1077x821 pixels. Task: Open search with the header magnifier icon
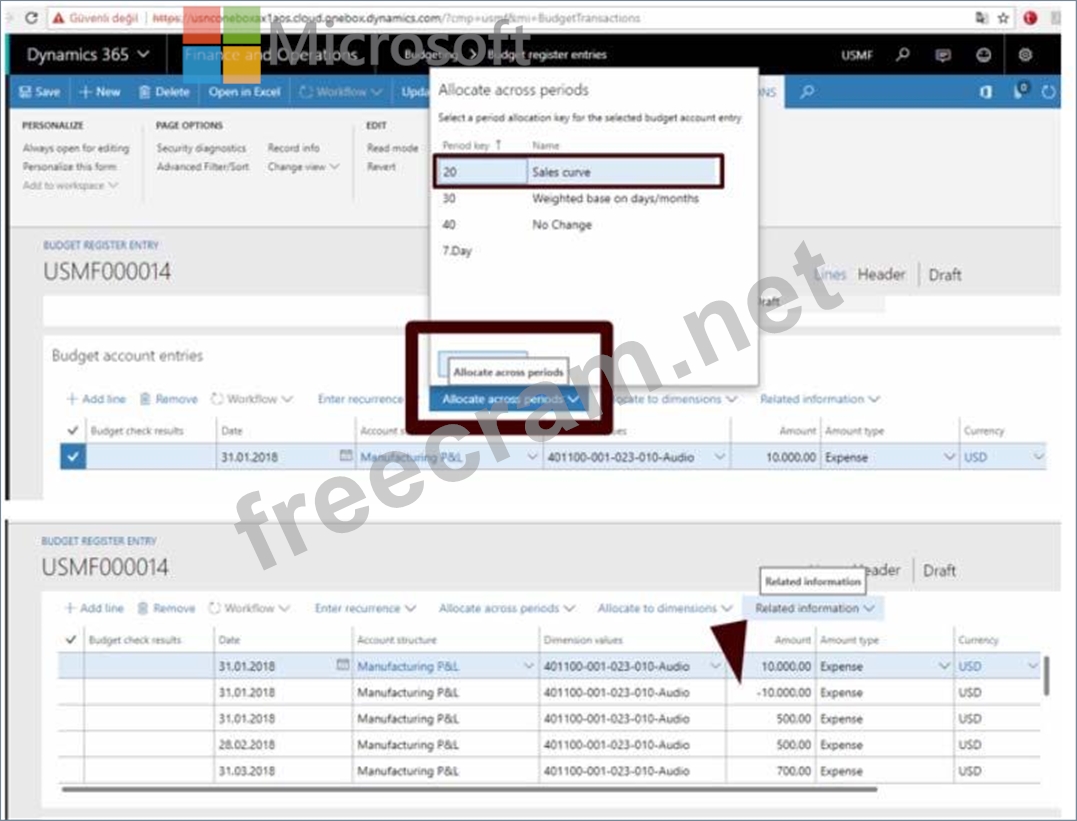click(x=903, y=54)
